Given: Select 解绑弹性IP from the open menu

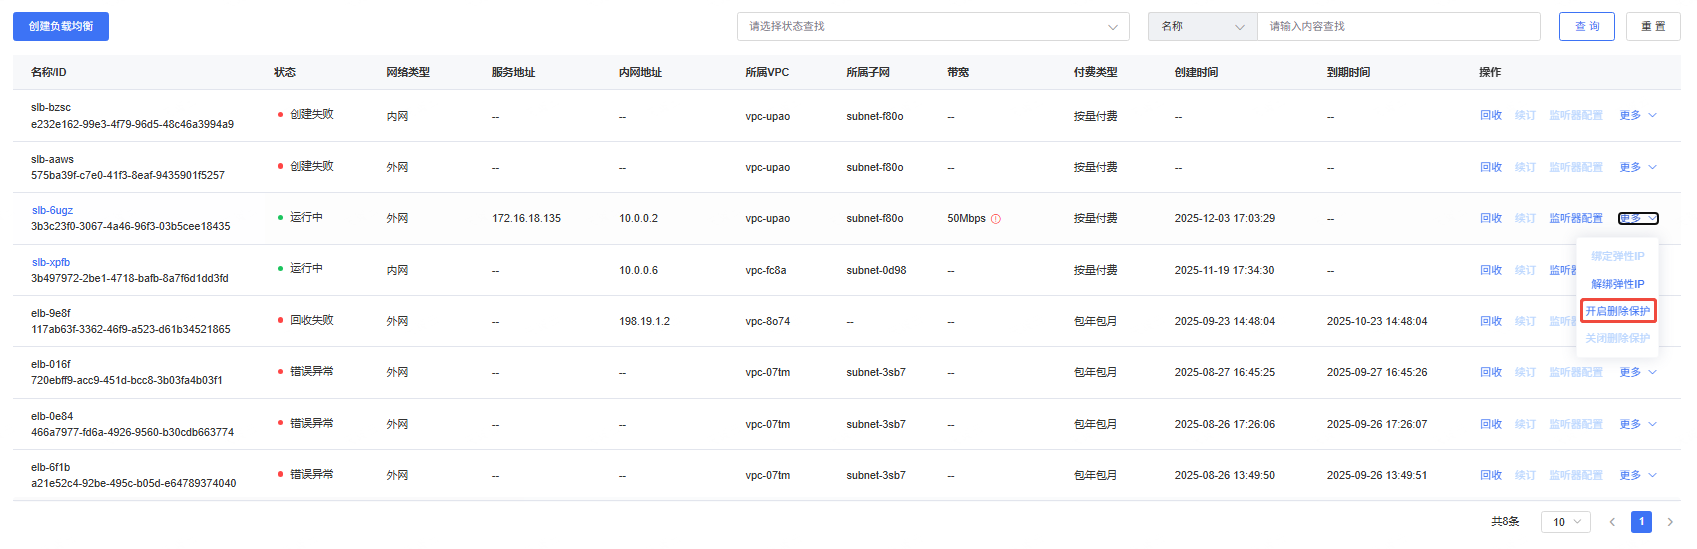Looking at the screenshot, I should click(1617, 285).
